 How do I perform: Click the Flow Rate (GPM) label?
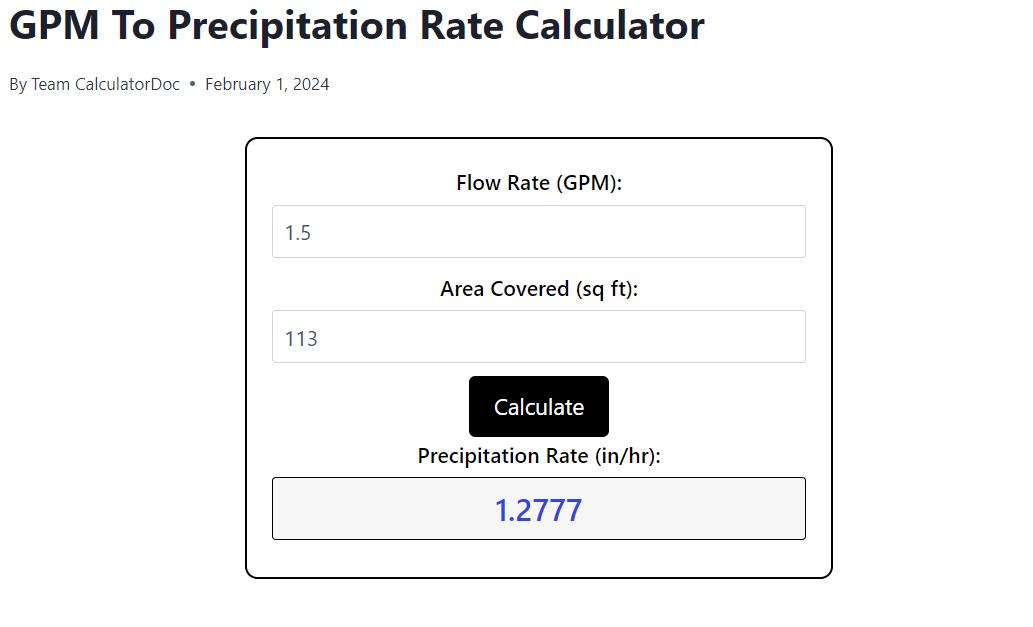(x=538, y=182)
